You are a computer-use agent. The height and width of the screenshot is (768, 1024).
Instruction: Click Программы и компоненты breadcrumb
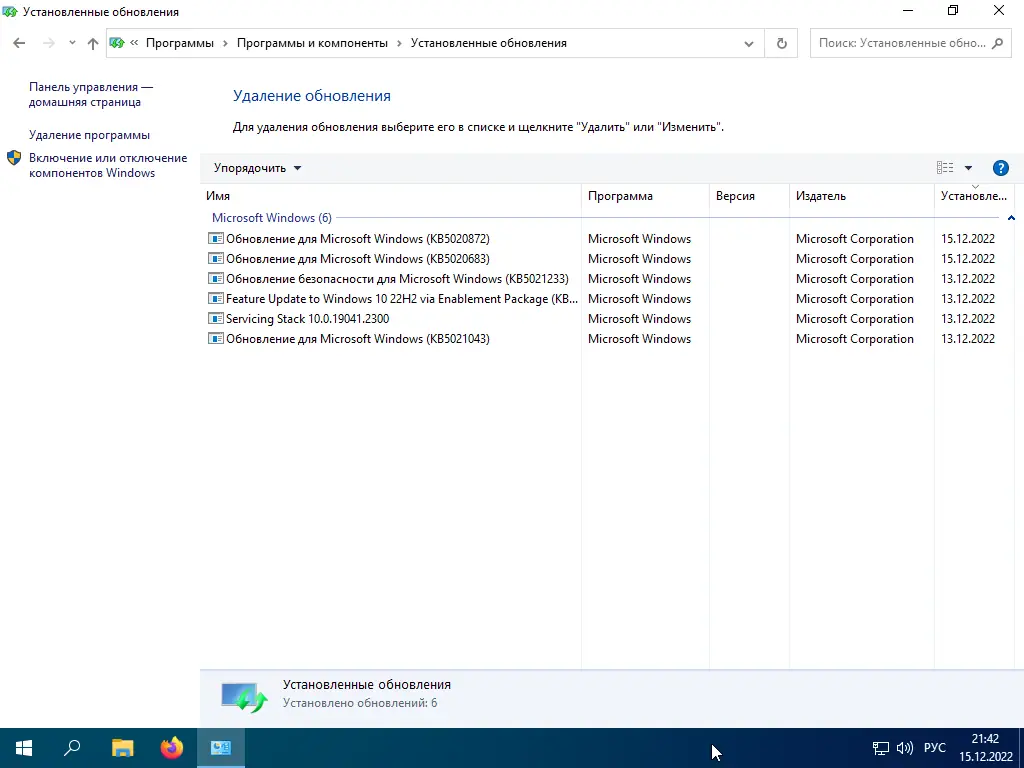(312, 43)
